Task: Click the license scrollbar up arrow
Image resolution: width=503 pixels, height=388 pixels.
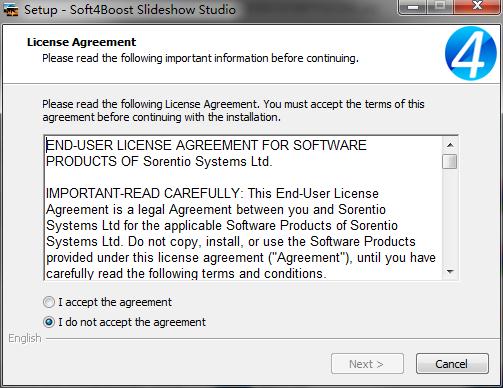Action: 450,145
